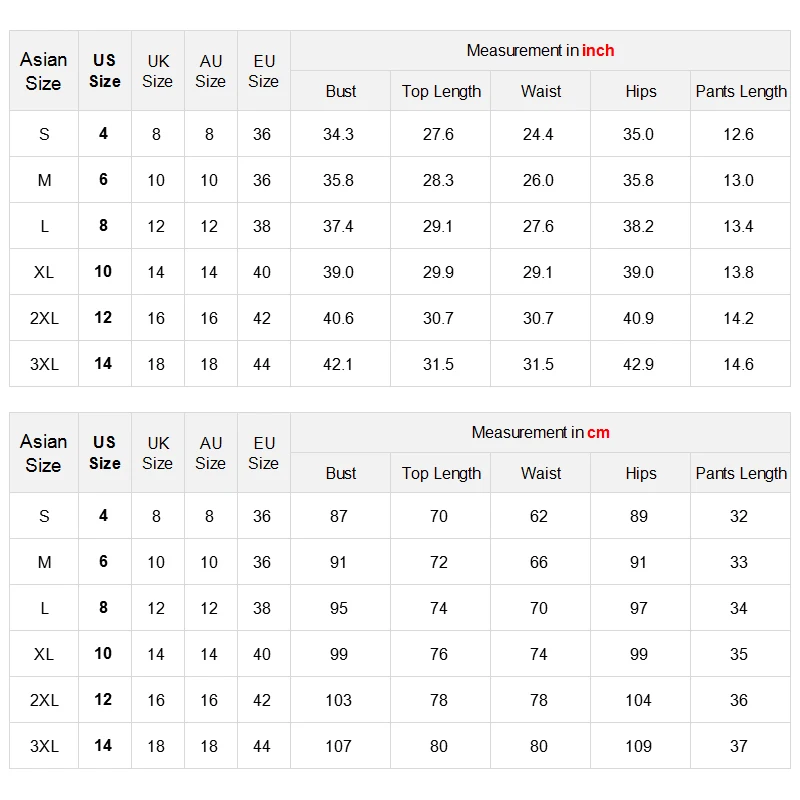The image size is (800, 800).
Task: Click the red 'inch' word in header
Action: point(598,51)
